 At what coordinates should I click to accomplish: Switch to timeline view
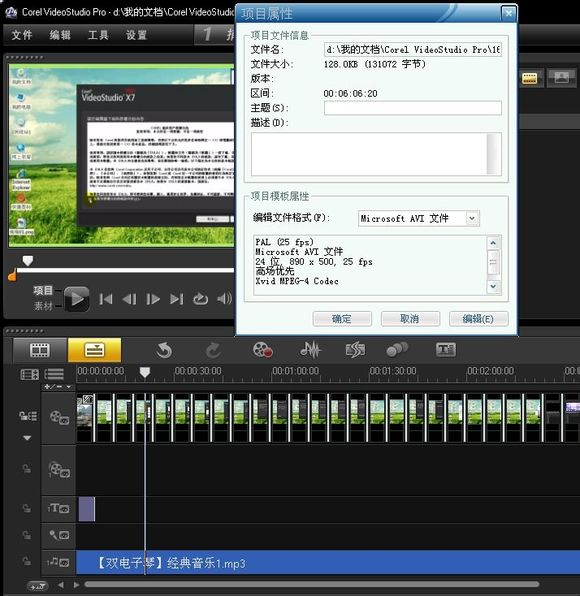[x=94, y=350]
